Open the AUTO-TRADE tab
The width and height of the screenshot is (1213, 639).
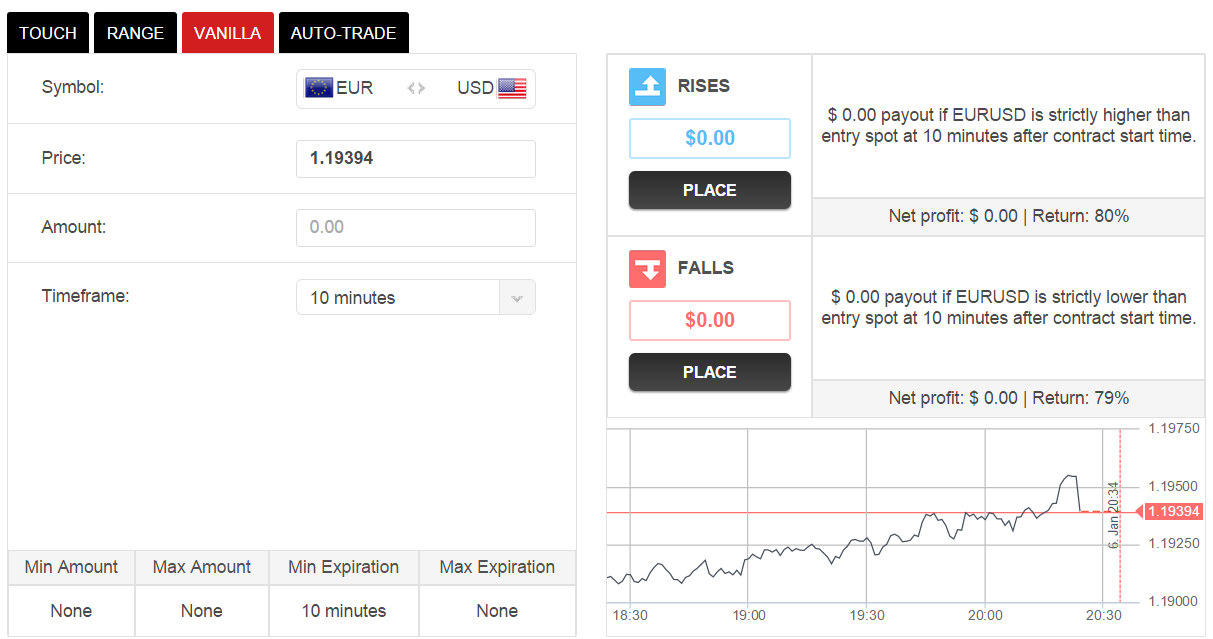click(x=343, y=33)
